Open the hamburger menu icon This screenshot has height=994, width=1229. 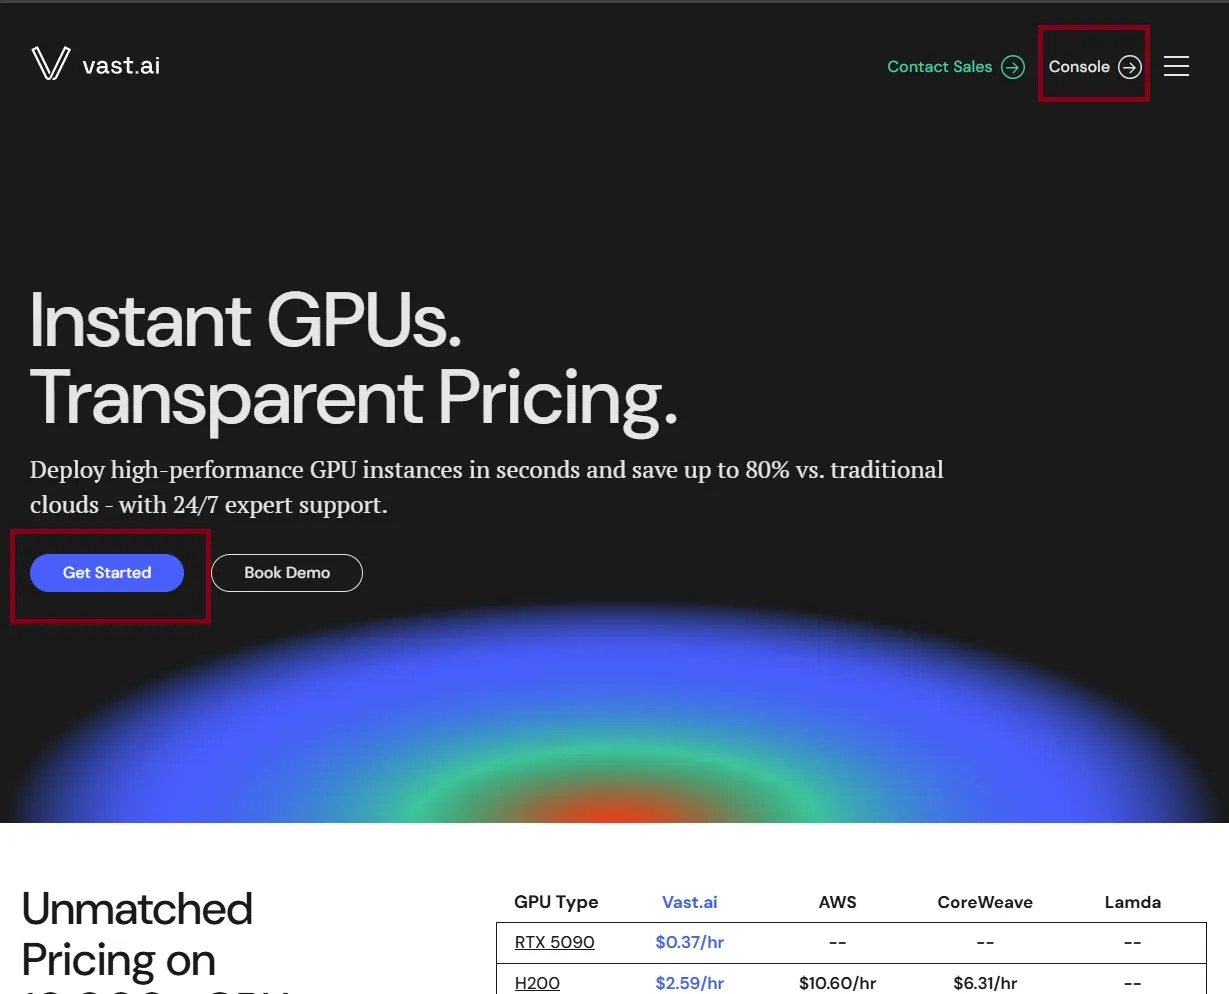coord(1177,66)
